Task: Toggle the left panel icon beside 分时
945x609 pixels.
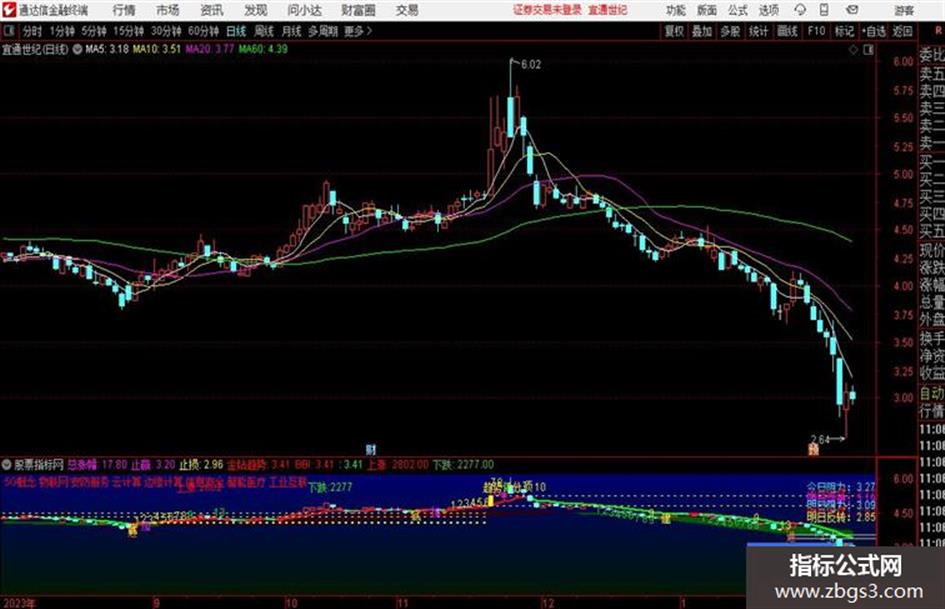Action: (x=9, y=30)
